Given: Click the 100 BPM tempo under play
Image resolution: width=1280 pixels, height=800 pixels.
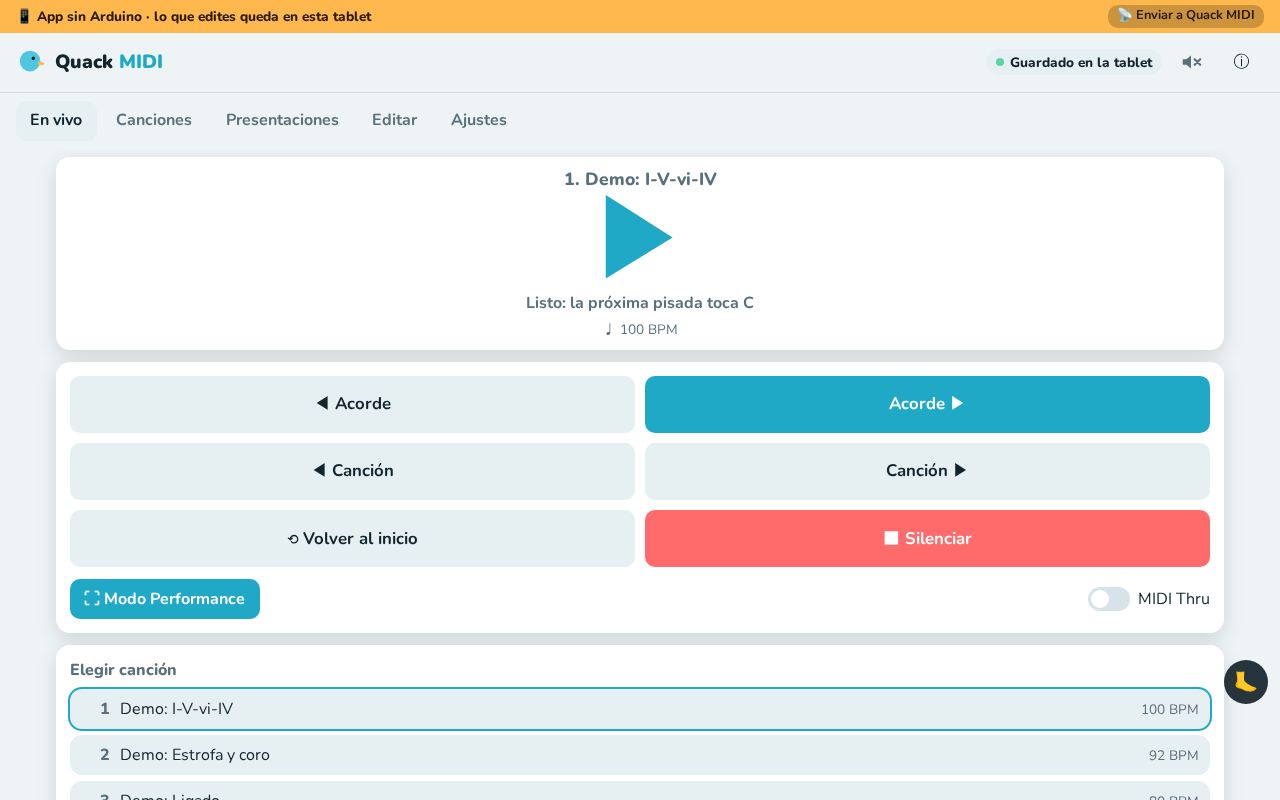Looking at the screenshot, I should click(640, 330).
